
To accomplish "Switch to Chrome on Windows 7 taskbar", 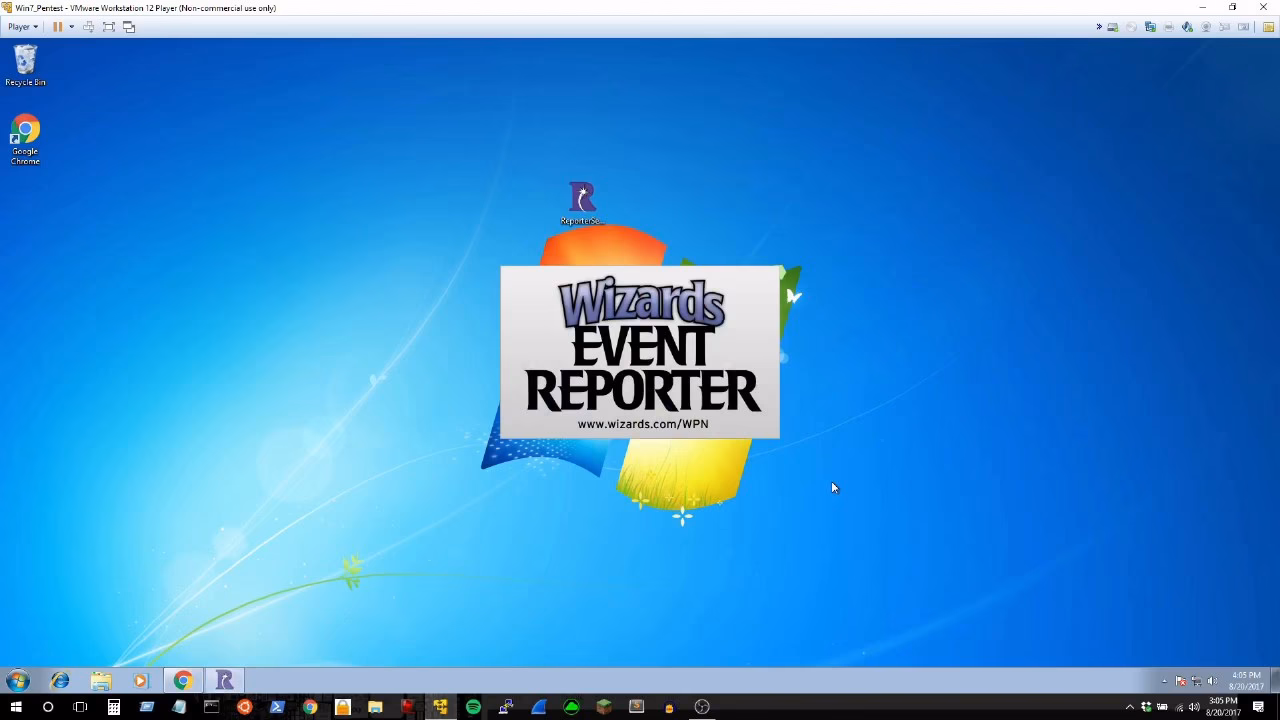I will coord(182,681).
